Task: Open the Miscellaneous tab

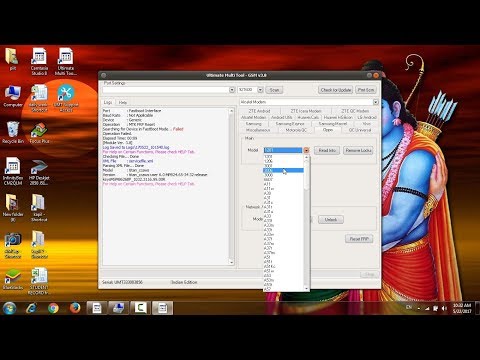Action: point(258,130)
